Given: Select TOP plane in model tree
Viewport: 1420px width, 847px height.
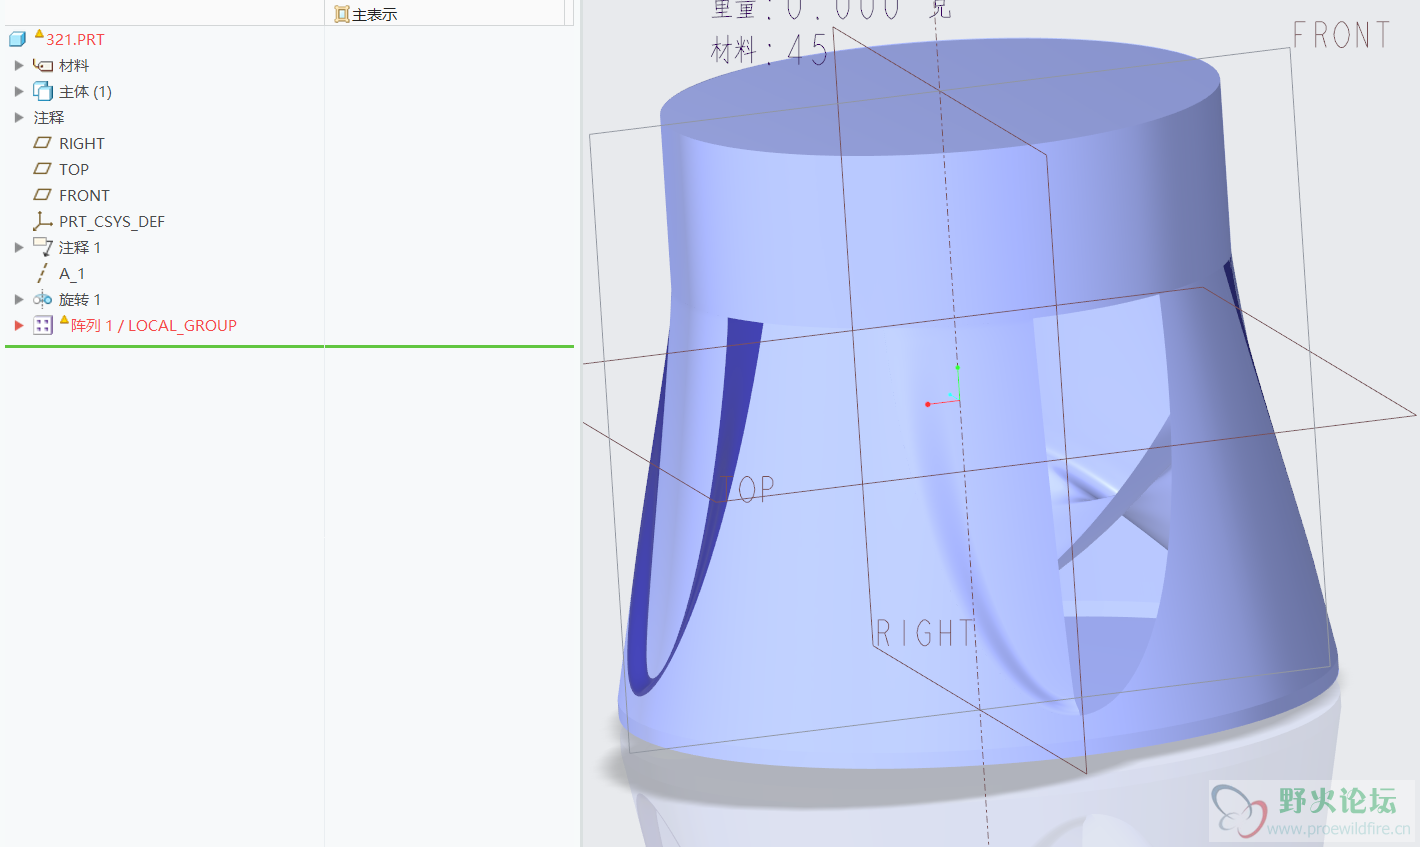Looking at the screenshot, I should 74,170.
